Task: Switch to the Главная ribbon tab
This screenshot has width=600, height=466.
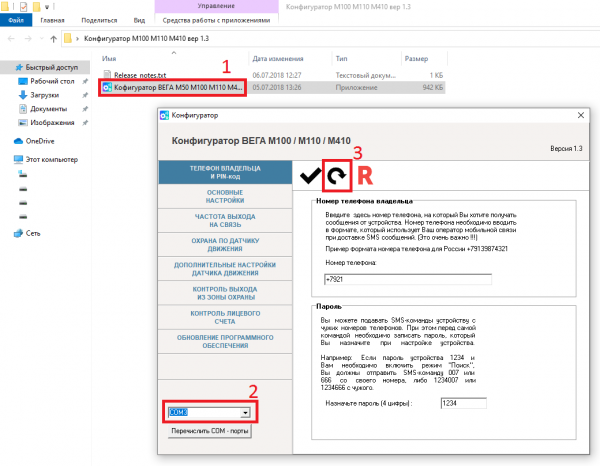Action: pyautogui.click(x=52, y=20)
